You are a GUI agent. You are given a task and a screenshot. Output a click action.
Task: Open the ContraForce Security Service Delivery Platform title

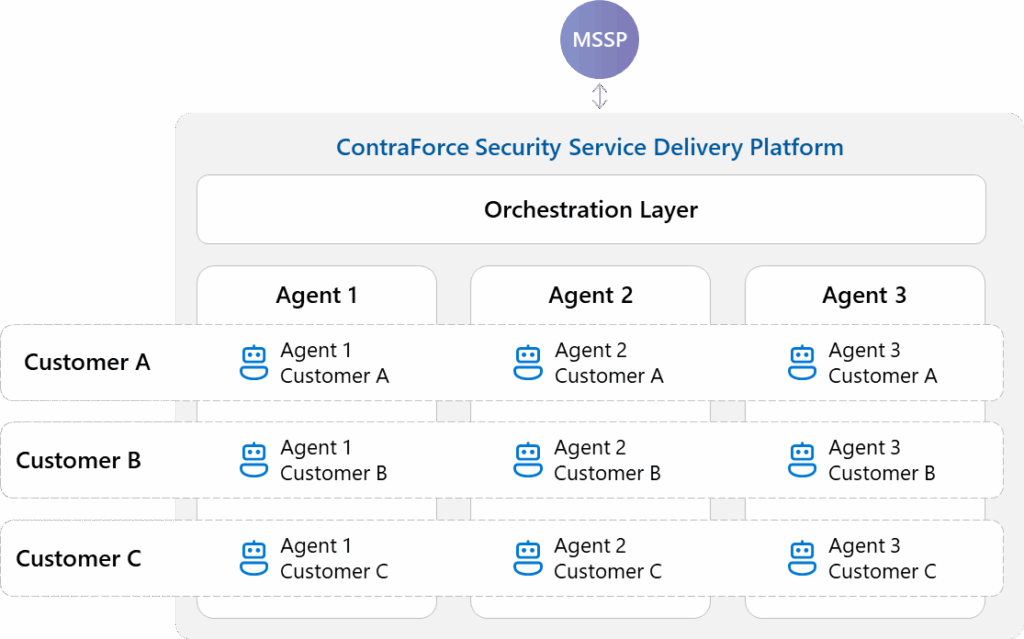click(x=590, y=147)
